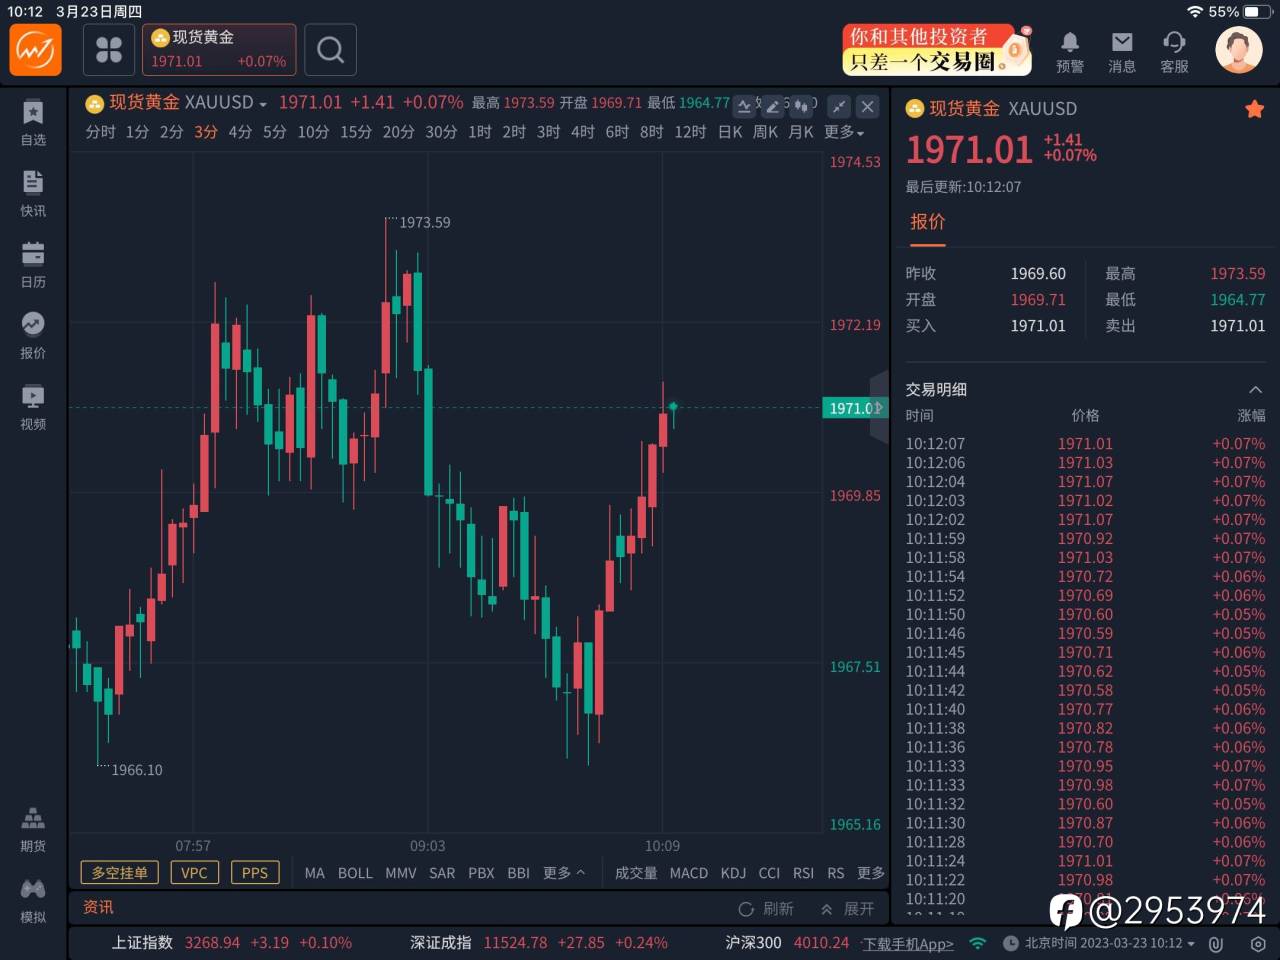The width and height of the screenshot is (1280, 960).
Task: Select the 分时 timeframe tab
Action: (x=100, y=132)
